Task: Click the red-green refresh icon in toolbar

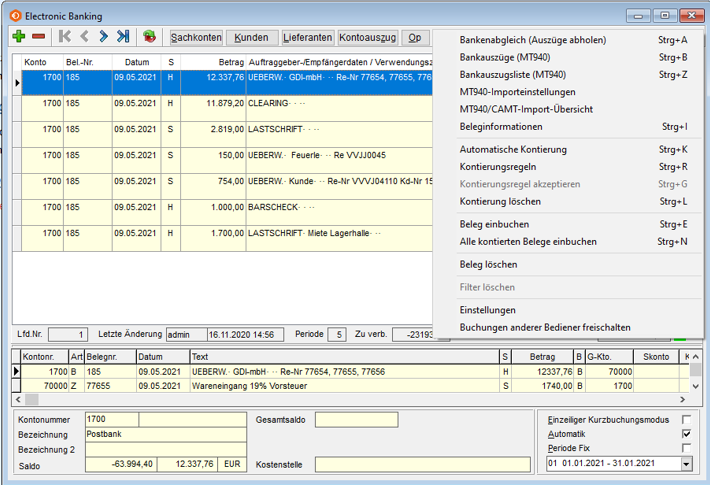Action: point(149,37)
